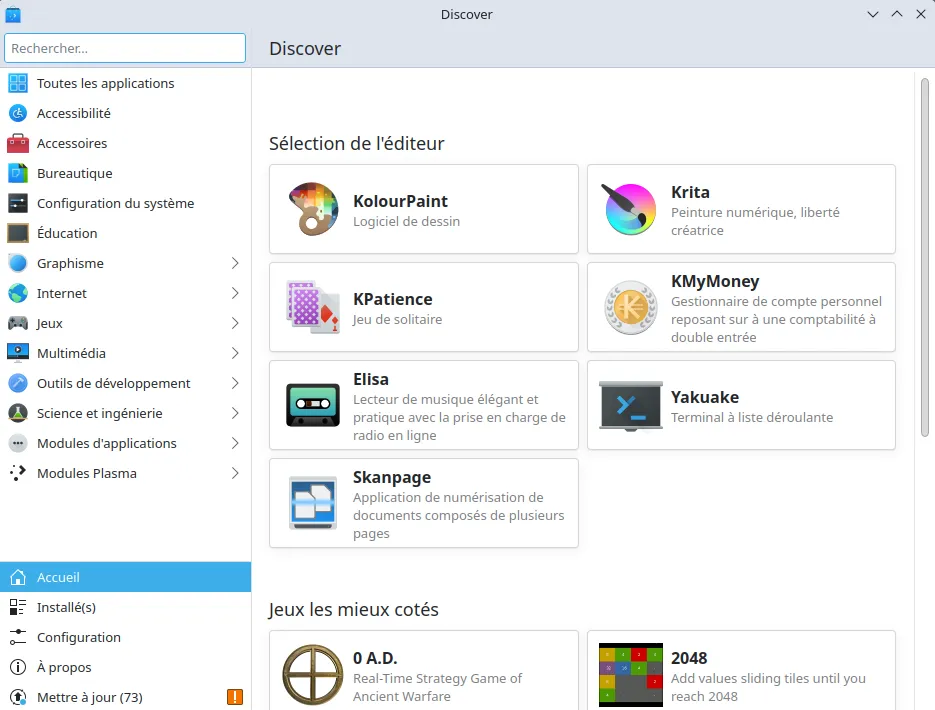Click the Skanpage scanner icon
The image size is (935, 710).
tap(312, 503)
